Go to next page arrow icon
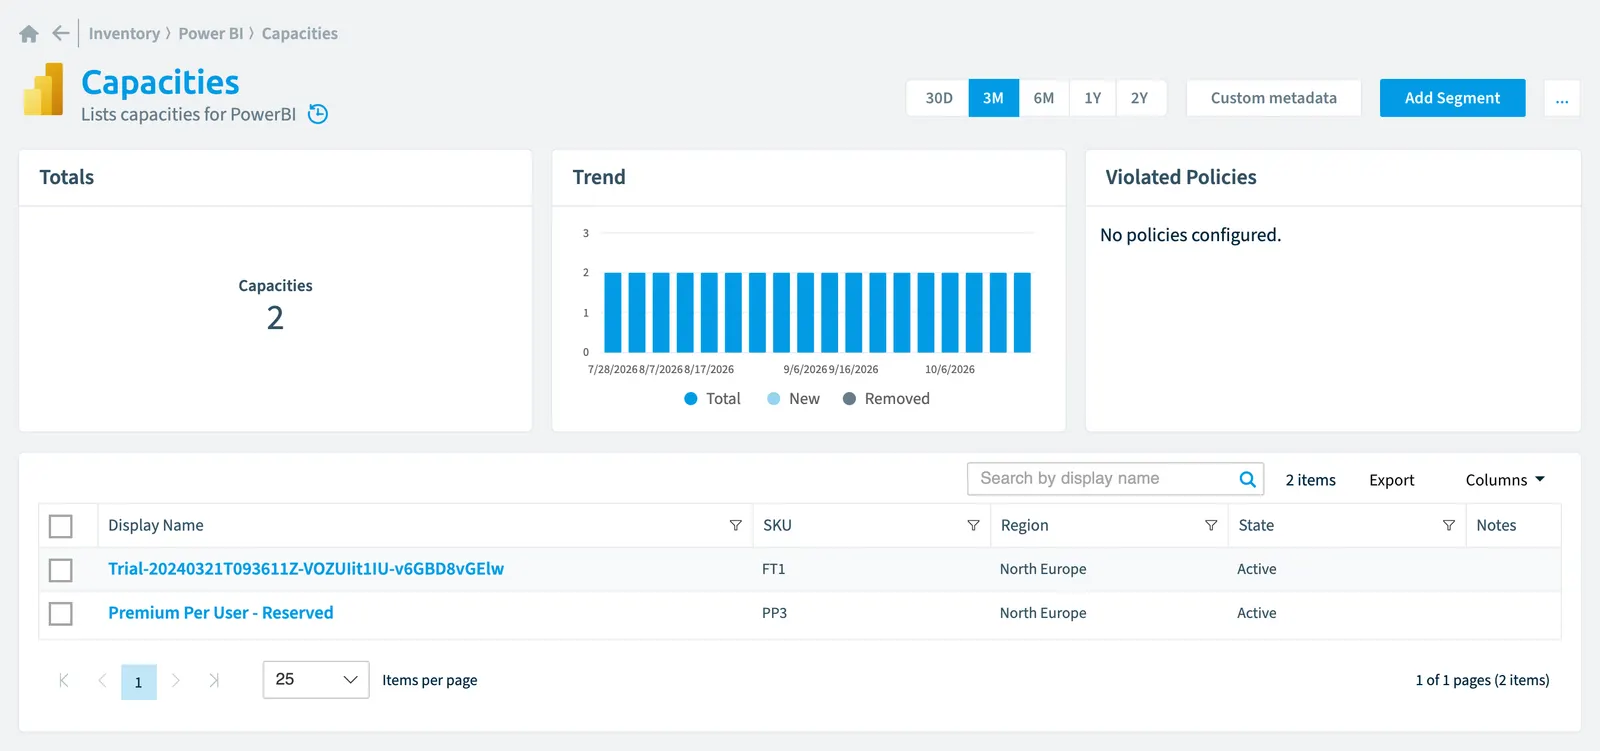1600x751 pixels. [x=176, y=680]
